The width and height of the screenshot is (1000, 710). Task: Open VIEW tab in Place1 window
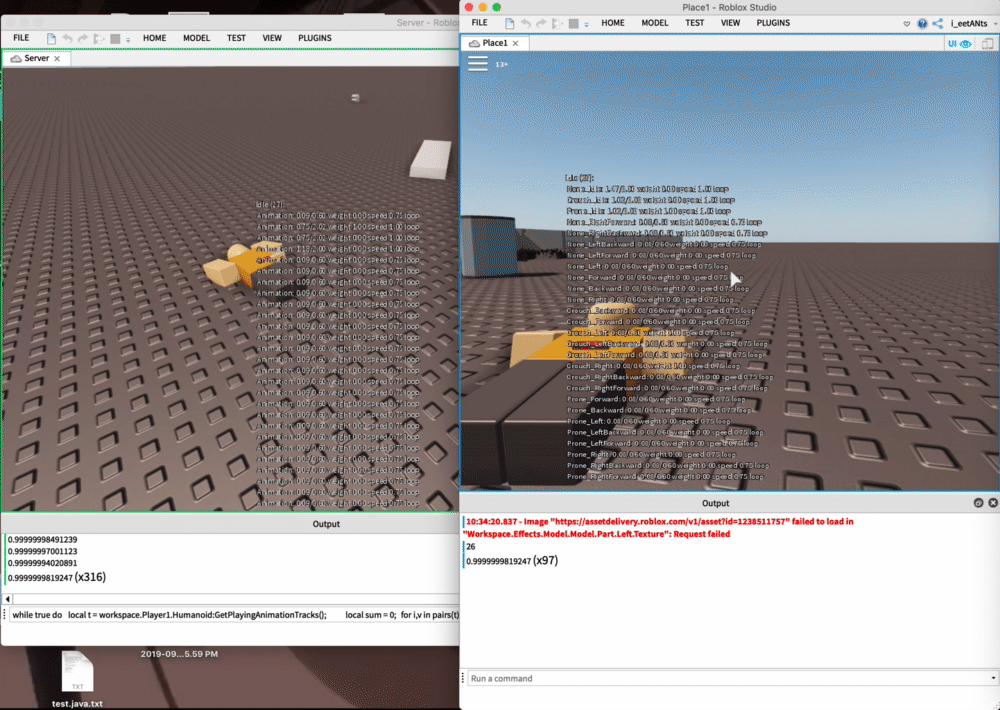[x=730, y=23]
